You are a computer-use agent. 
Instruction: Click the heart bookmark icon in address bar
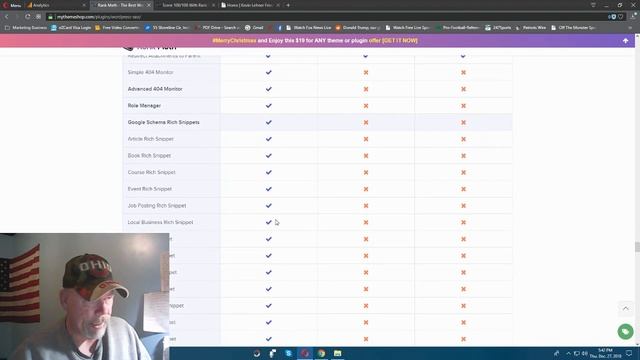pyautogui.click(x=621, y=17)
